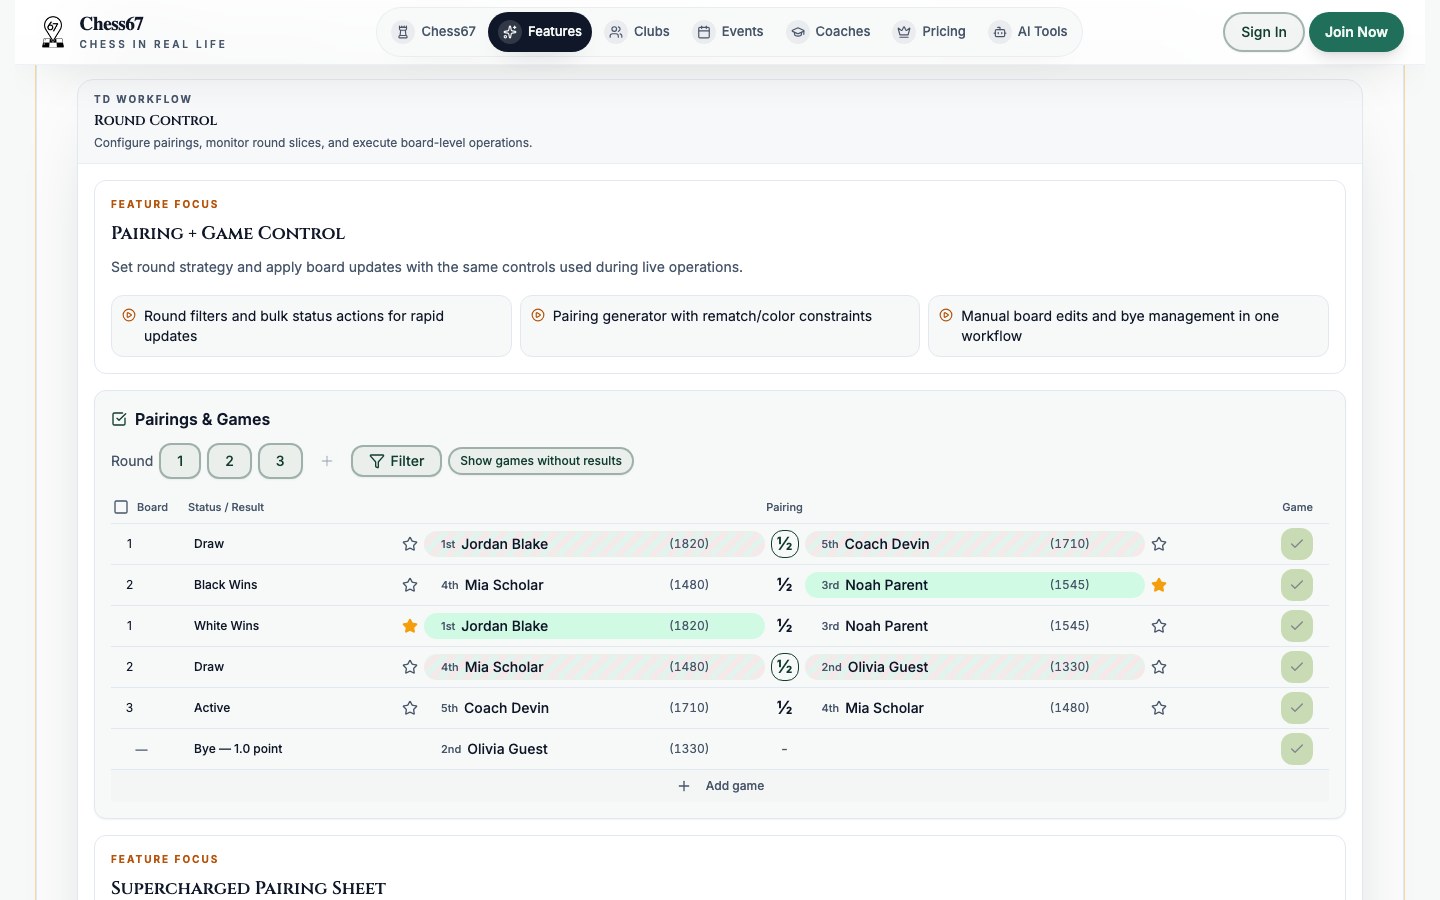Star Mia Scholar in board 2 Draw row
1440x900 pixels.
pyautogui.click(x=410, y=667)
